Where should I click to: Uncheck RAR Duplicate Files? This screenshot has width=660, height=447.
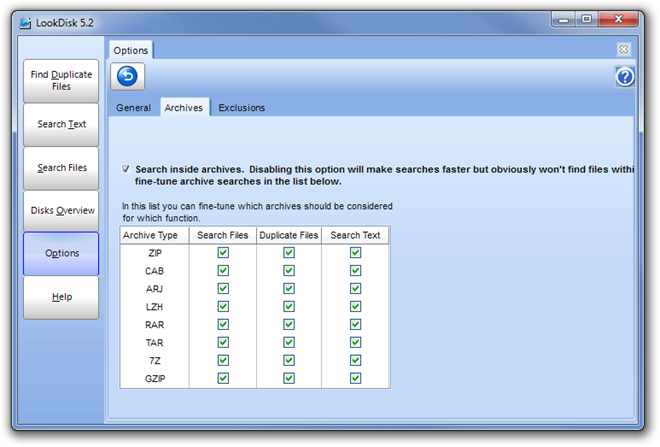(289, 325)
